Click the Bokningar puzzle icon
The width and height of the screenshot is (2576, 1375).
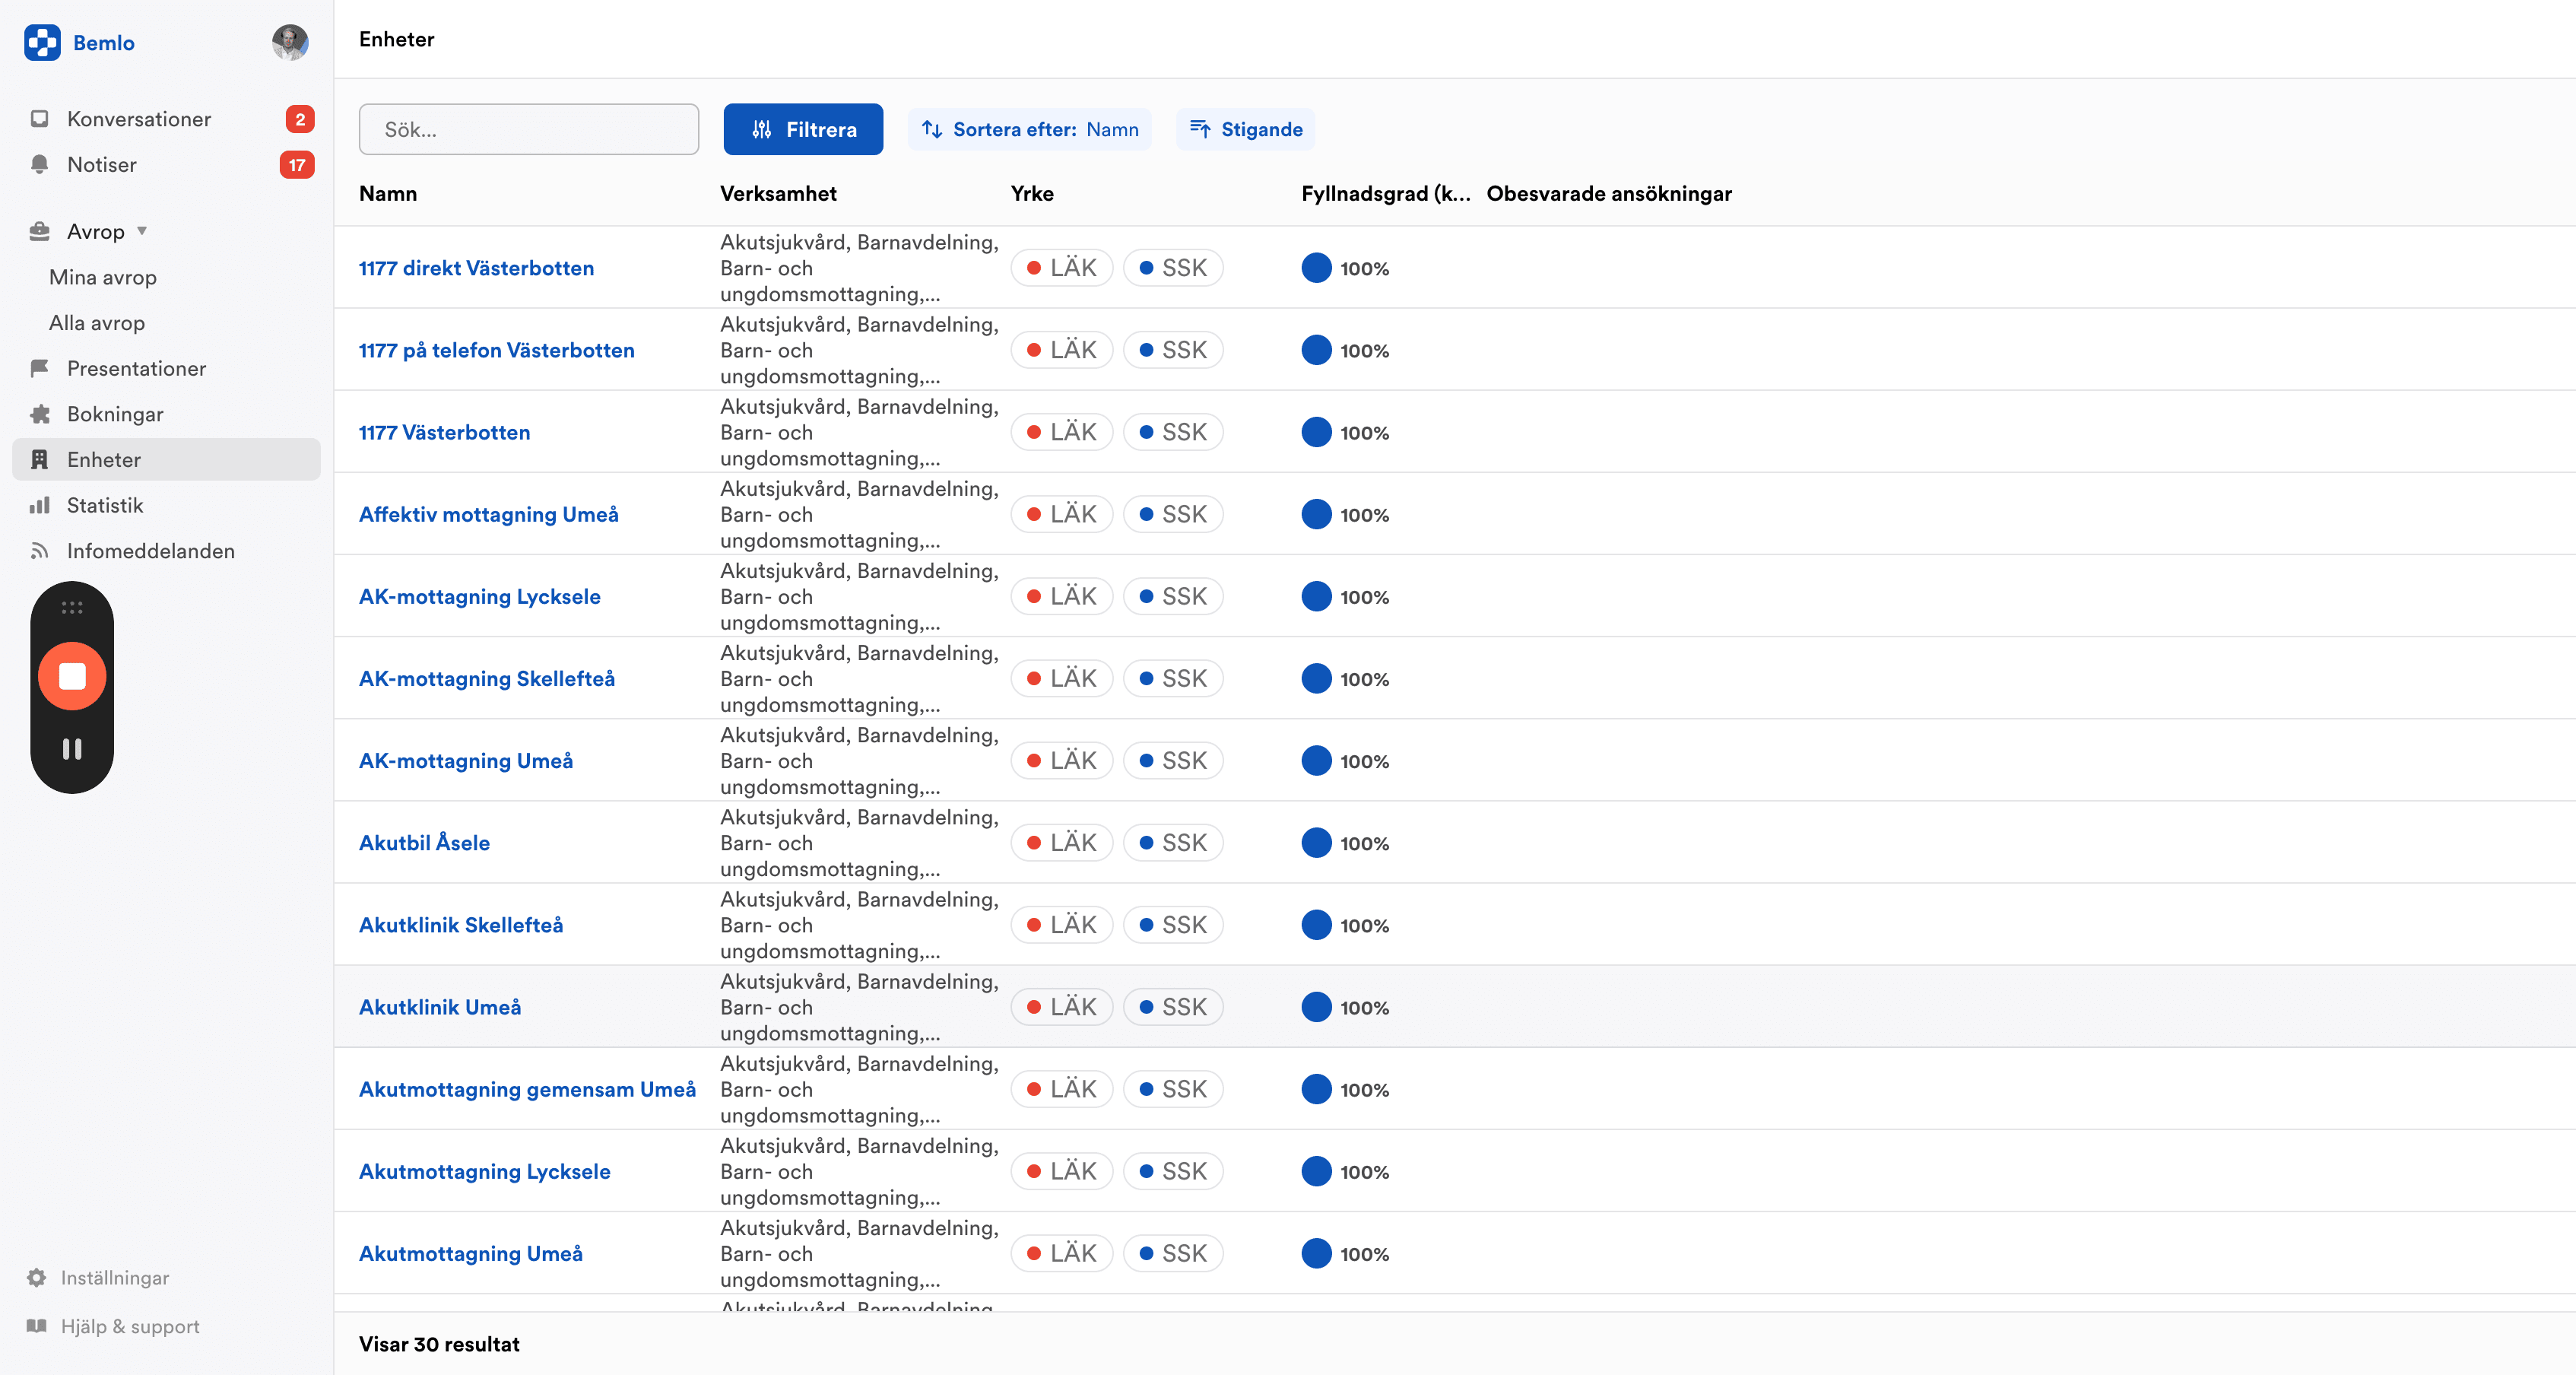click(39, 414)
